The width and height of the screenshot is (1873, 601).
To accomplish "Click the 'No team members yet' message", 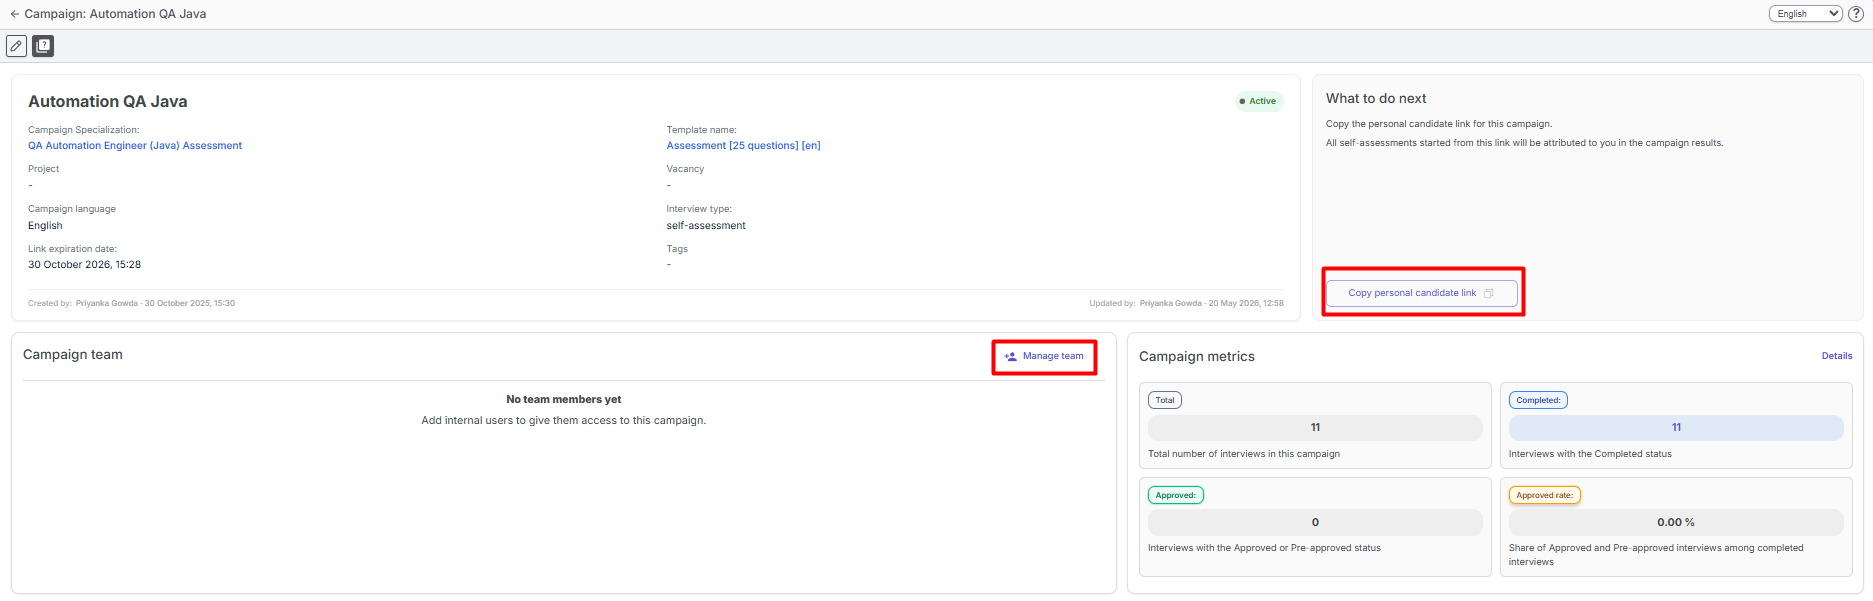I will click(x=564, y=399).
